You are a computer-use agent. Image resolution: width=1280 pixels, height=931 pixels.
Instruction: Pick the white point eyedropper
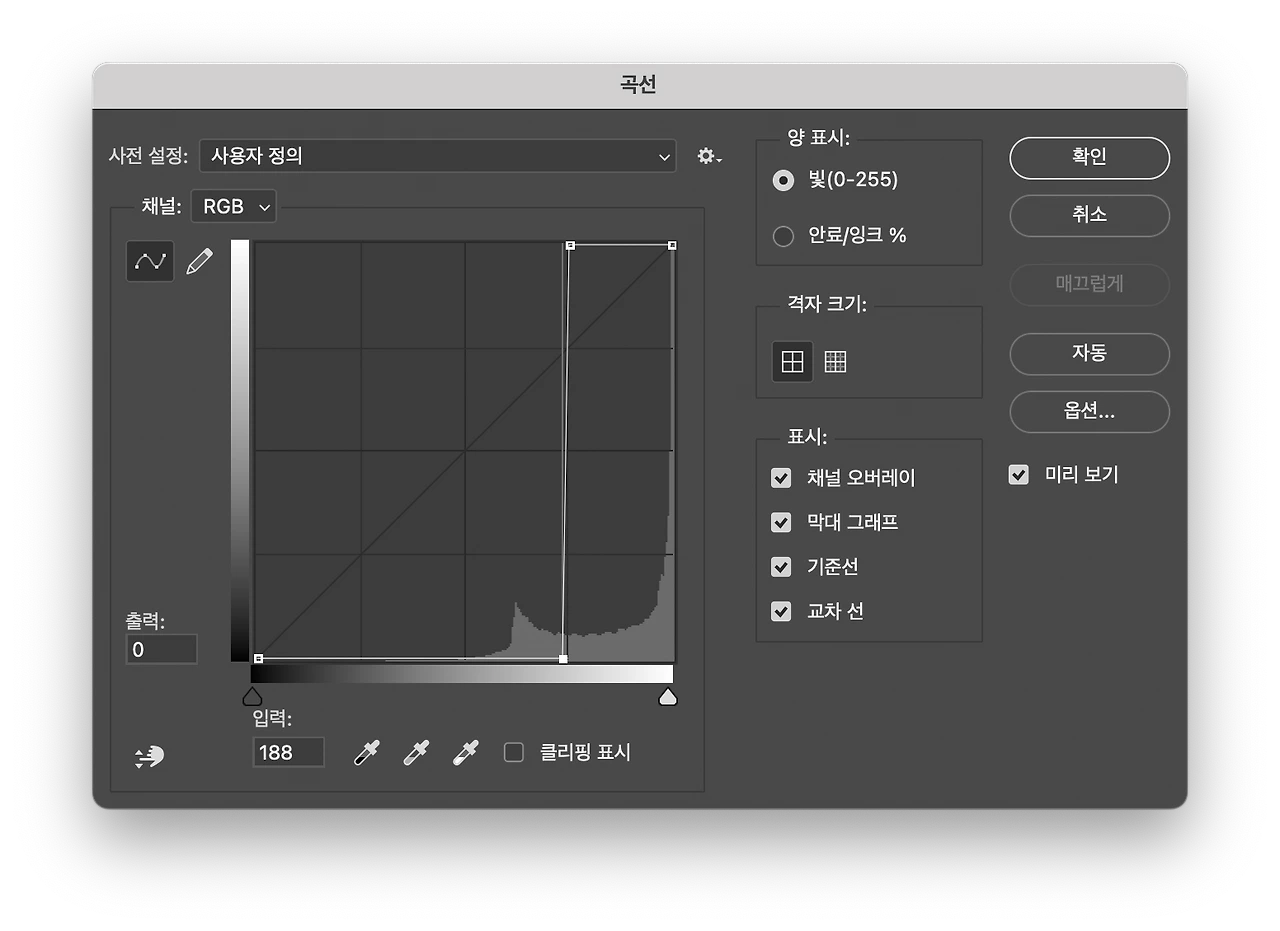[x=465, y=753]
